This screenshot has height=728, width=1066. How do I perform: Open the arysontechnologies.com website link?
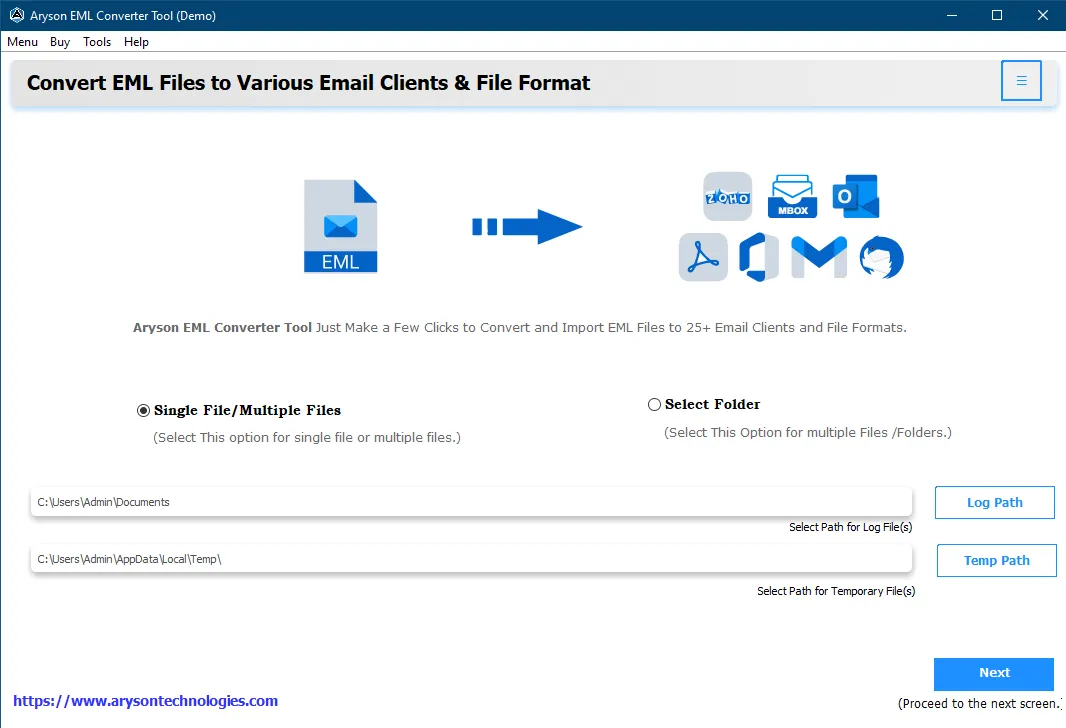(145, 701)
